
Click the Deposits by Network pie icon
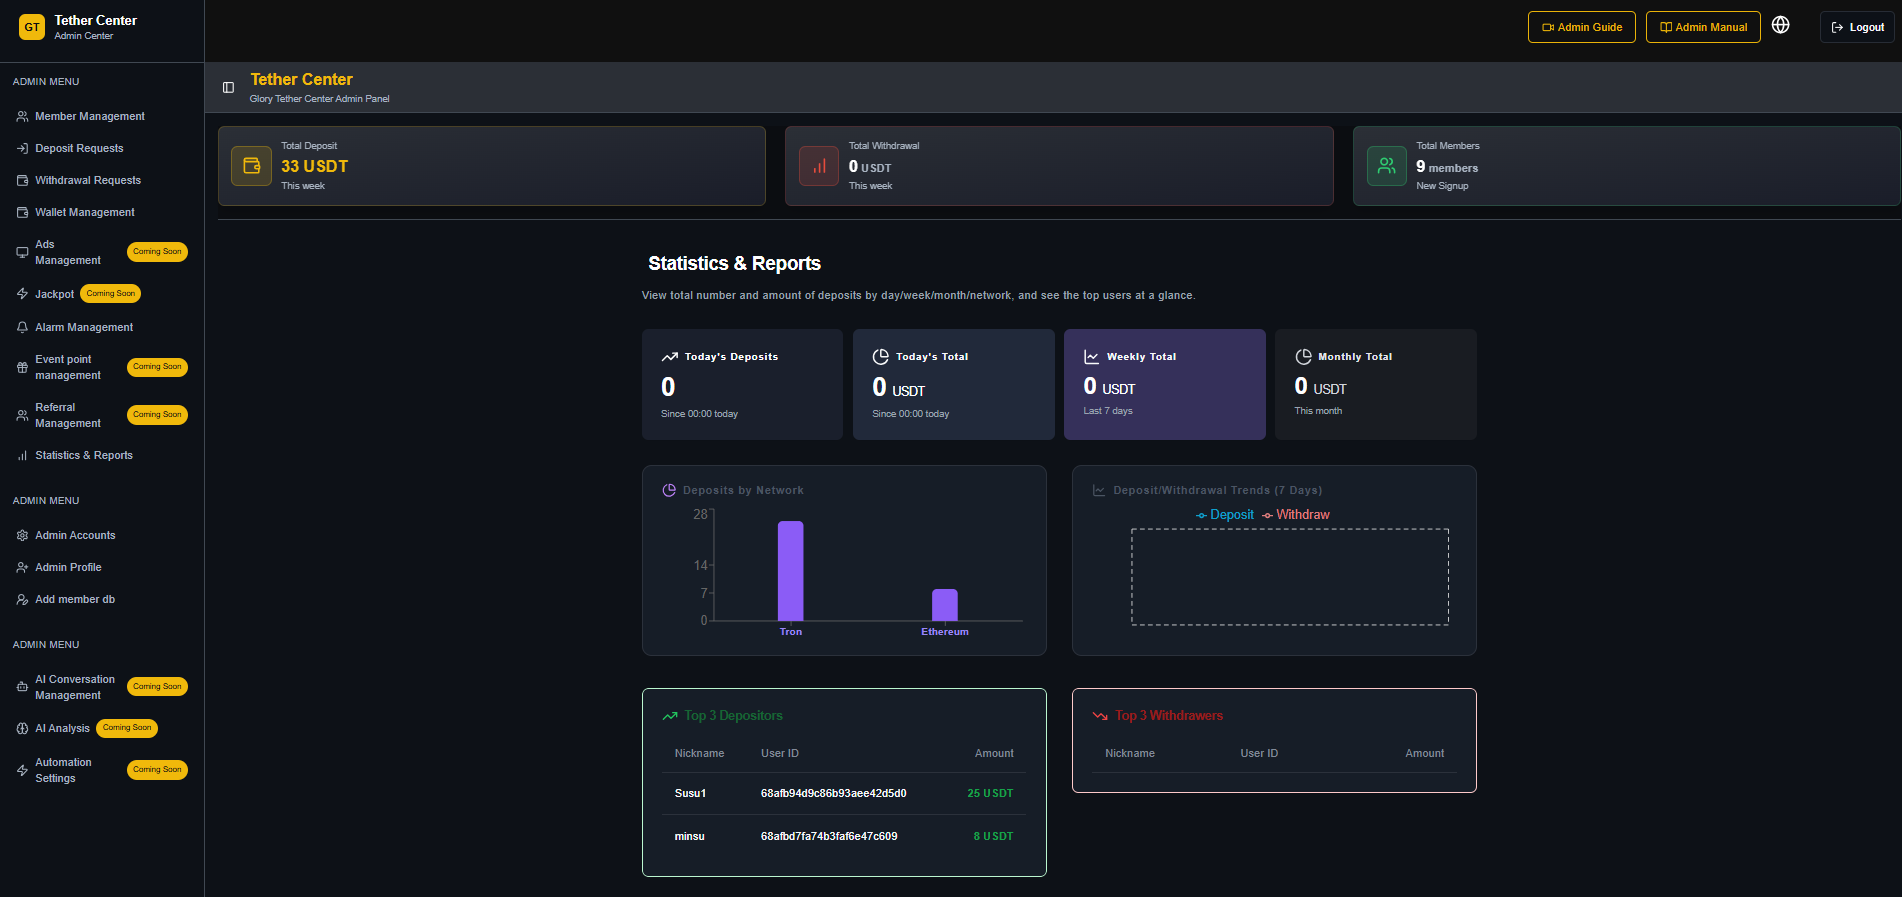(x=669, y=490)
